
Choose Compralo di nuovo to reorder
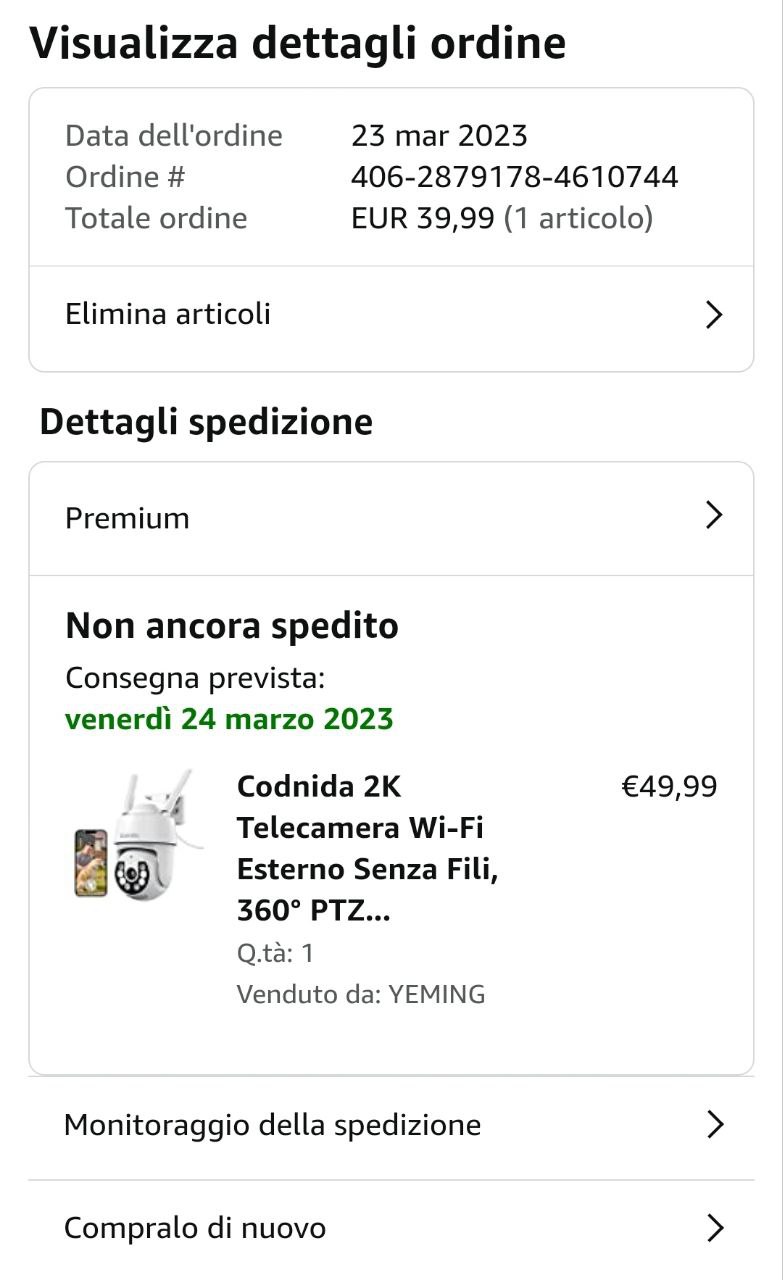195,1228
